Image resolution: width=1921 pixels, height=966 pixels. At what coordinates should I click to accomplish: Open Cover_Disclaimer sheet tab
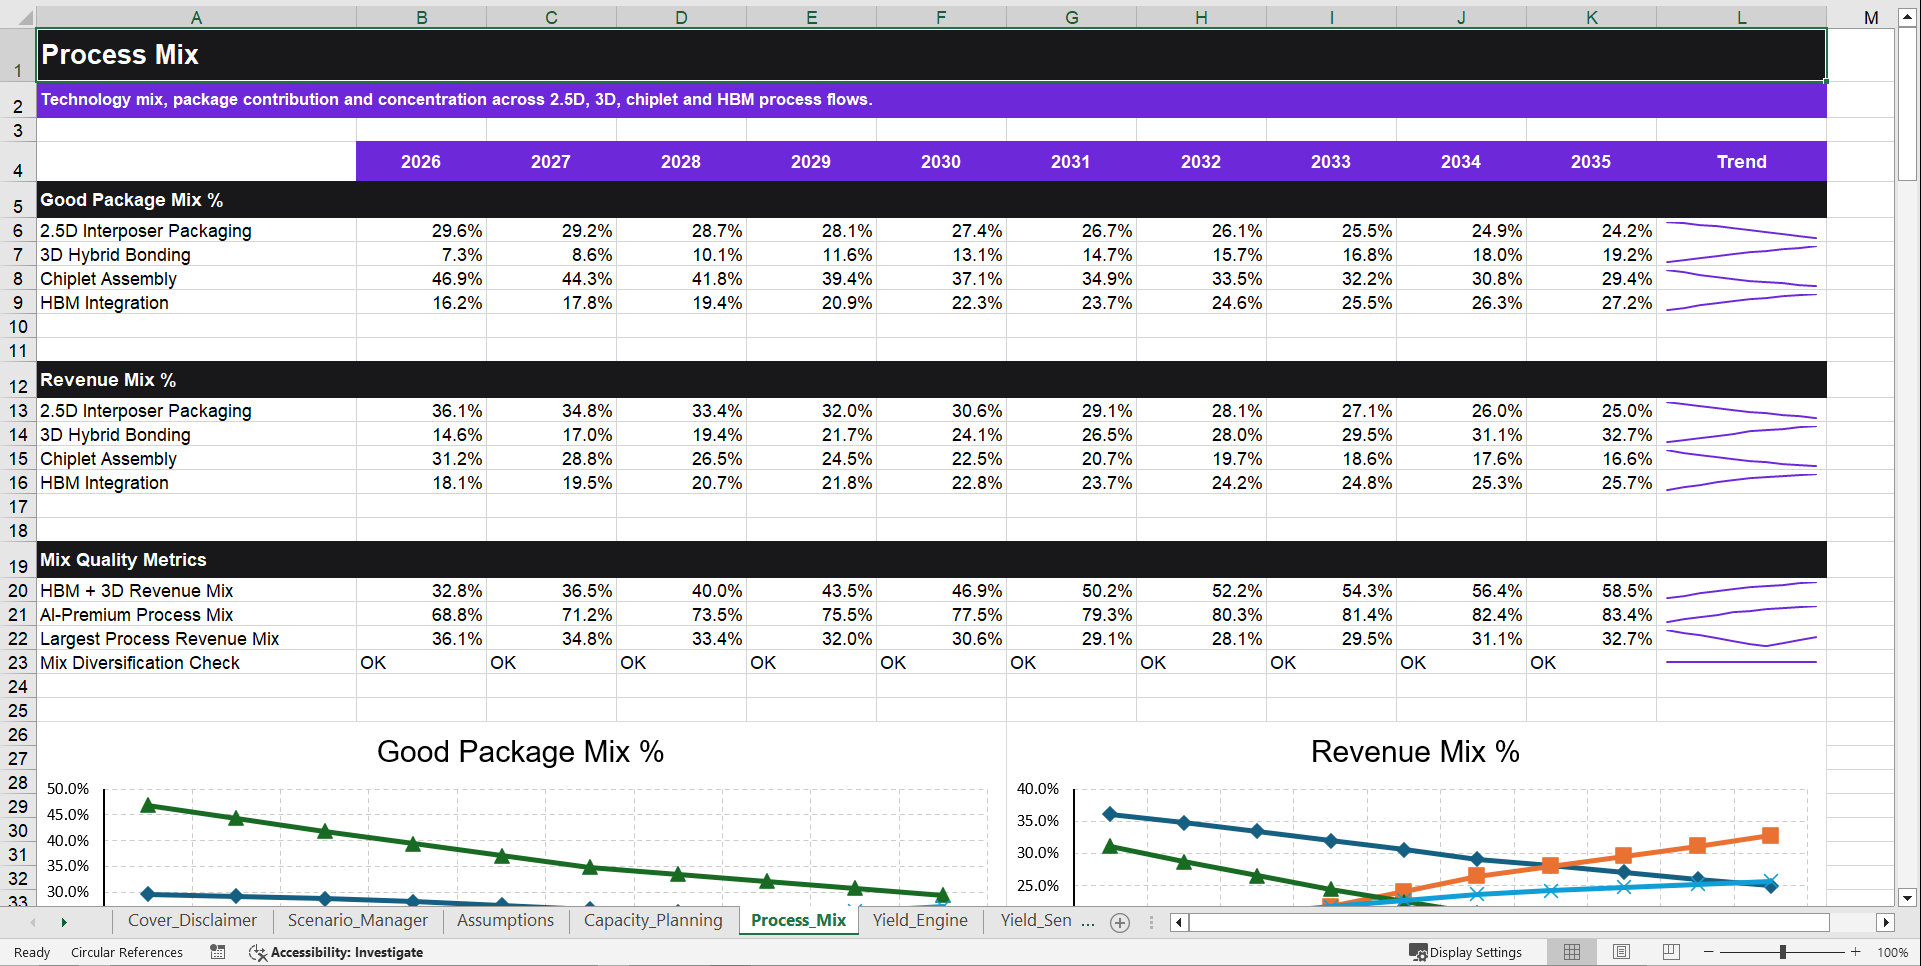[x=192, y=921]
